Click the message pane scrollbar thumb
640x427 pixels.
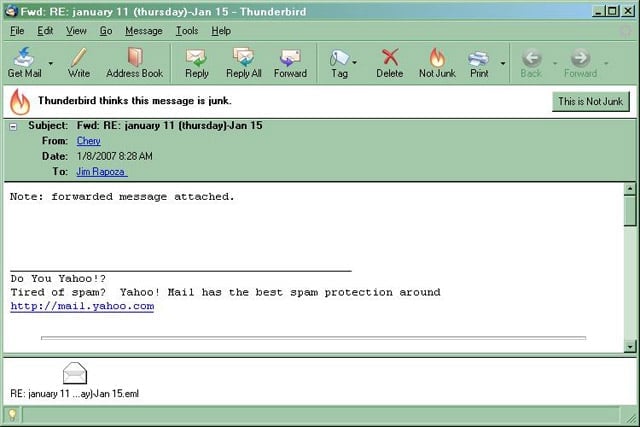tap(630, 210)
